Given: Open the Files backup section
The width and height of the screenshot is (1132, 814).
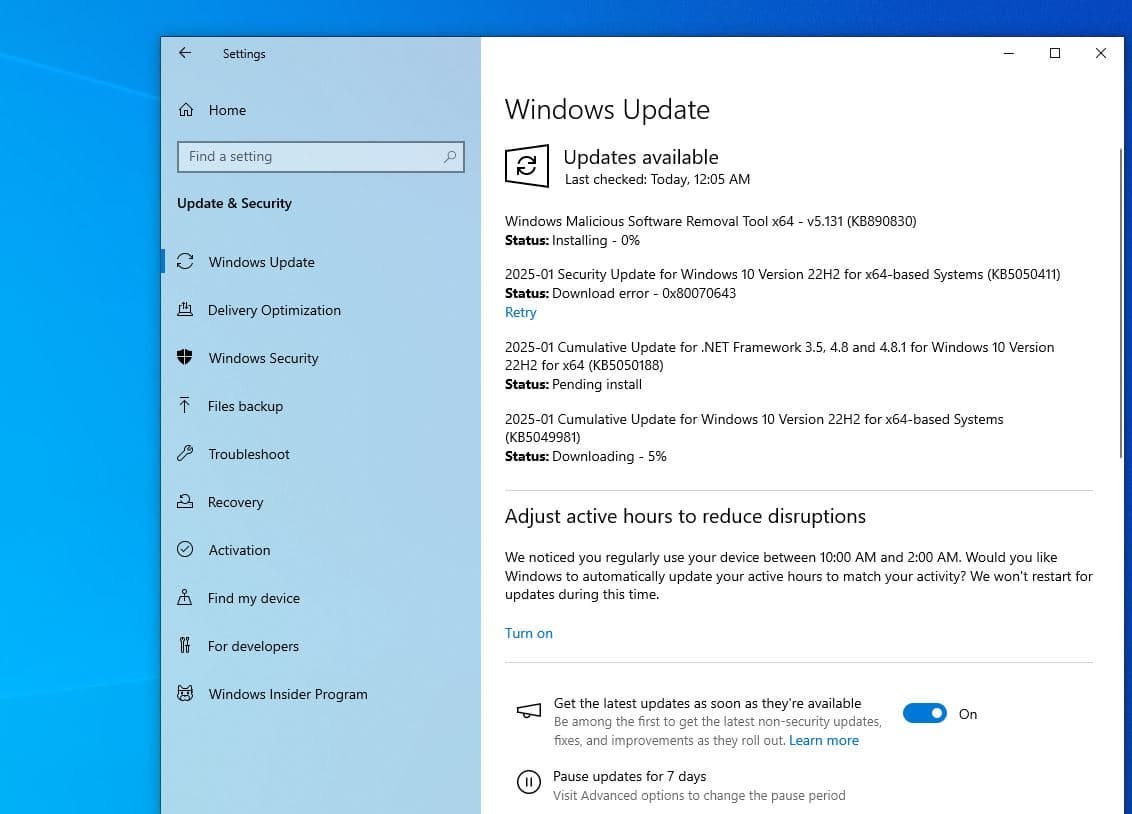Looking at the screenshot, I should 245,406.
